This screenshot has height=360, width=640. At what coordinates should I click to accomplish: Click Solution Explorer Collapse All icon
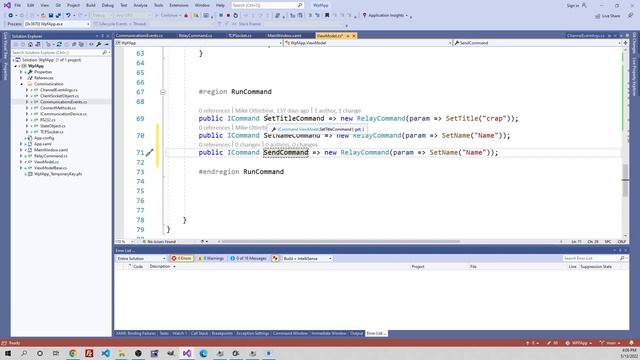click(74, 44)
